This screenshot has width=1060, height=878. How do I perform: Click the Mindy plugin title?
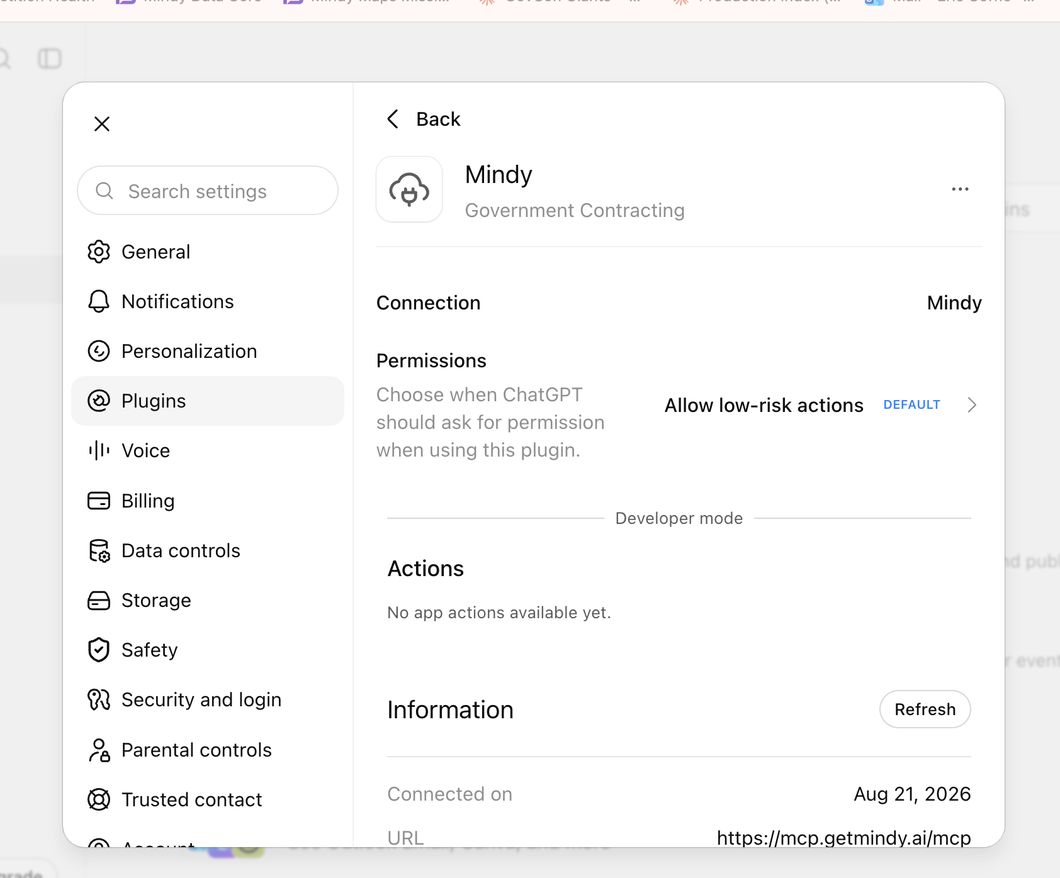pos(498,174)
